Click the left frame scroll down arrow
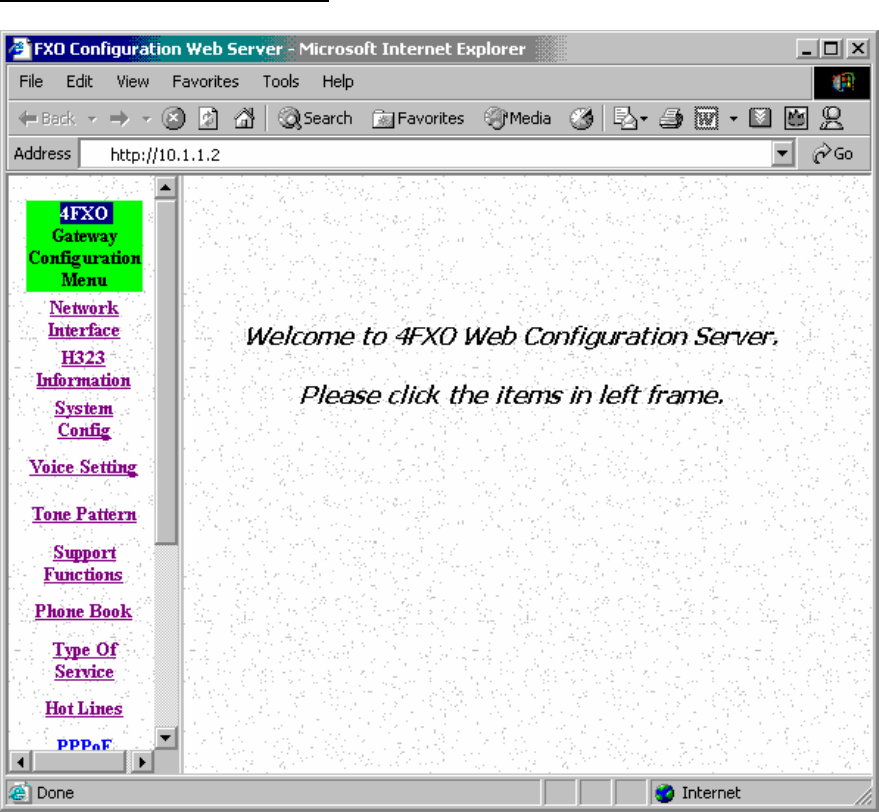 166,739
